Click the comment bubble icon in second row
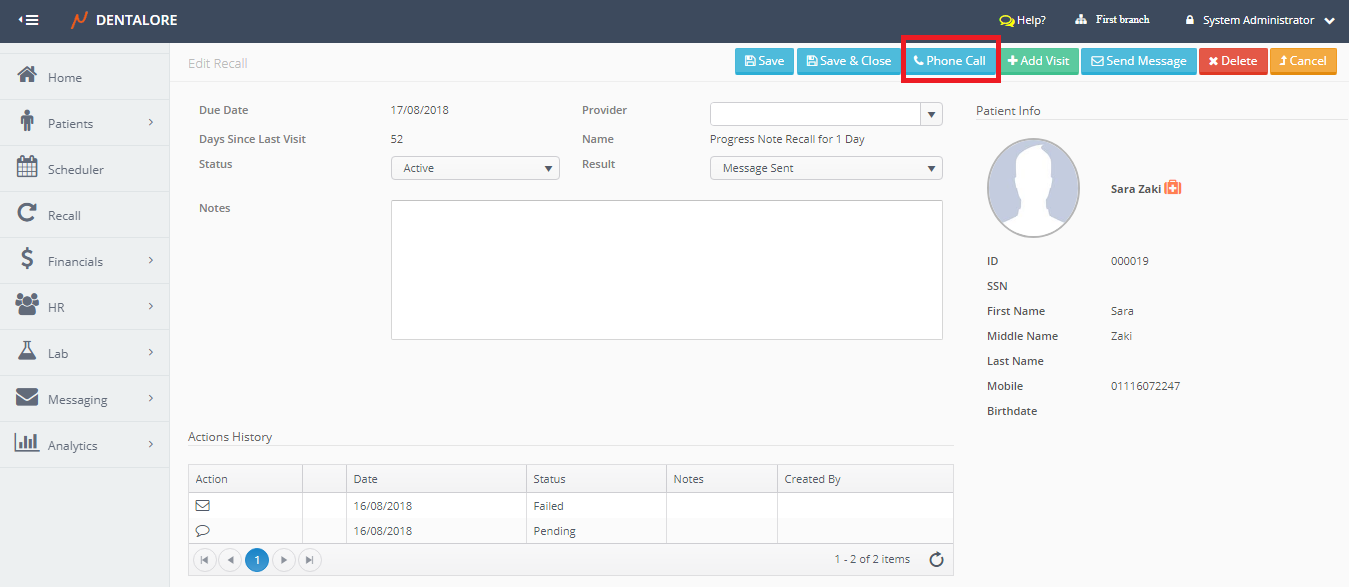This screenshot has width=1349, height=587. click(x=203, y=531)
